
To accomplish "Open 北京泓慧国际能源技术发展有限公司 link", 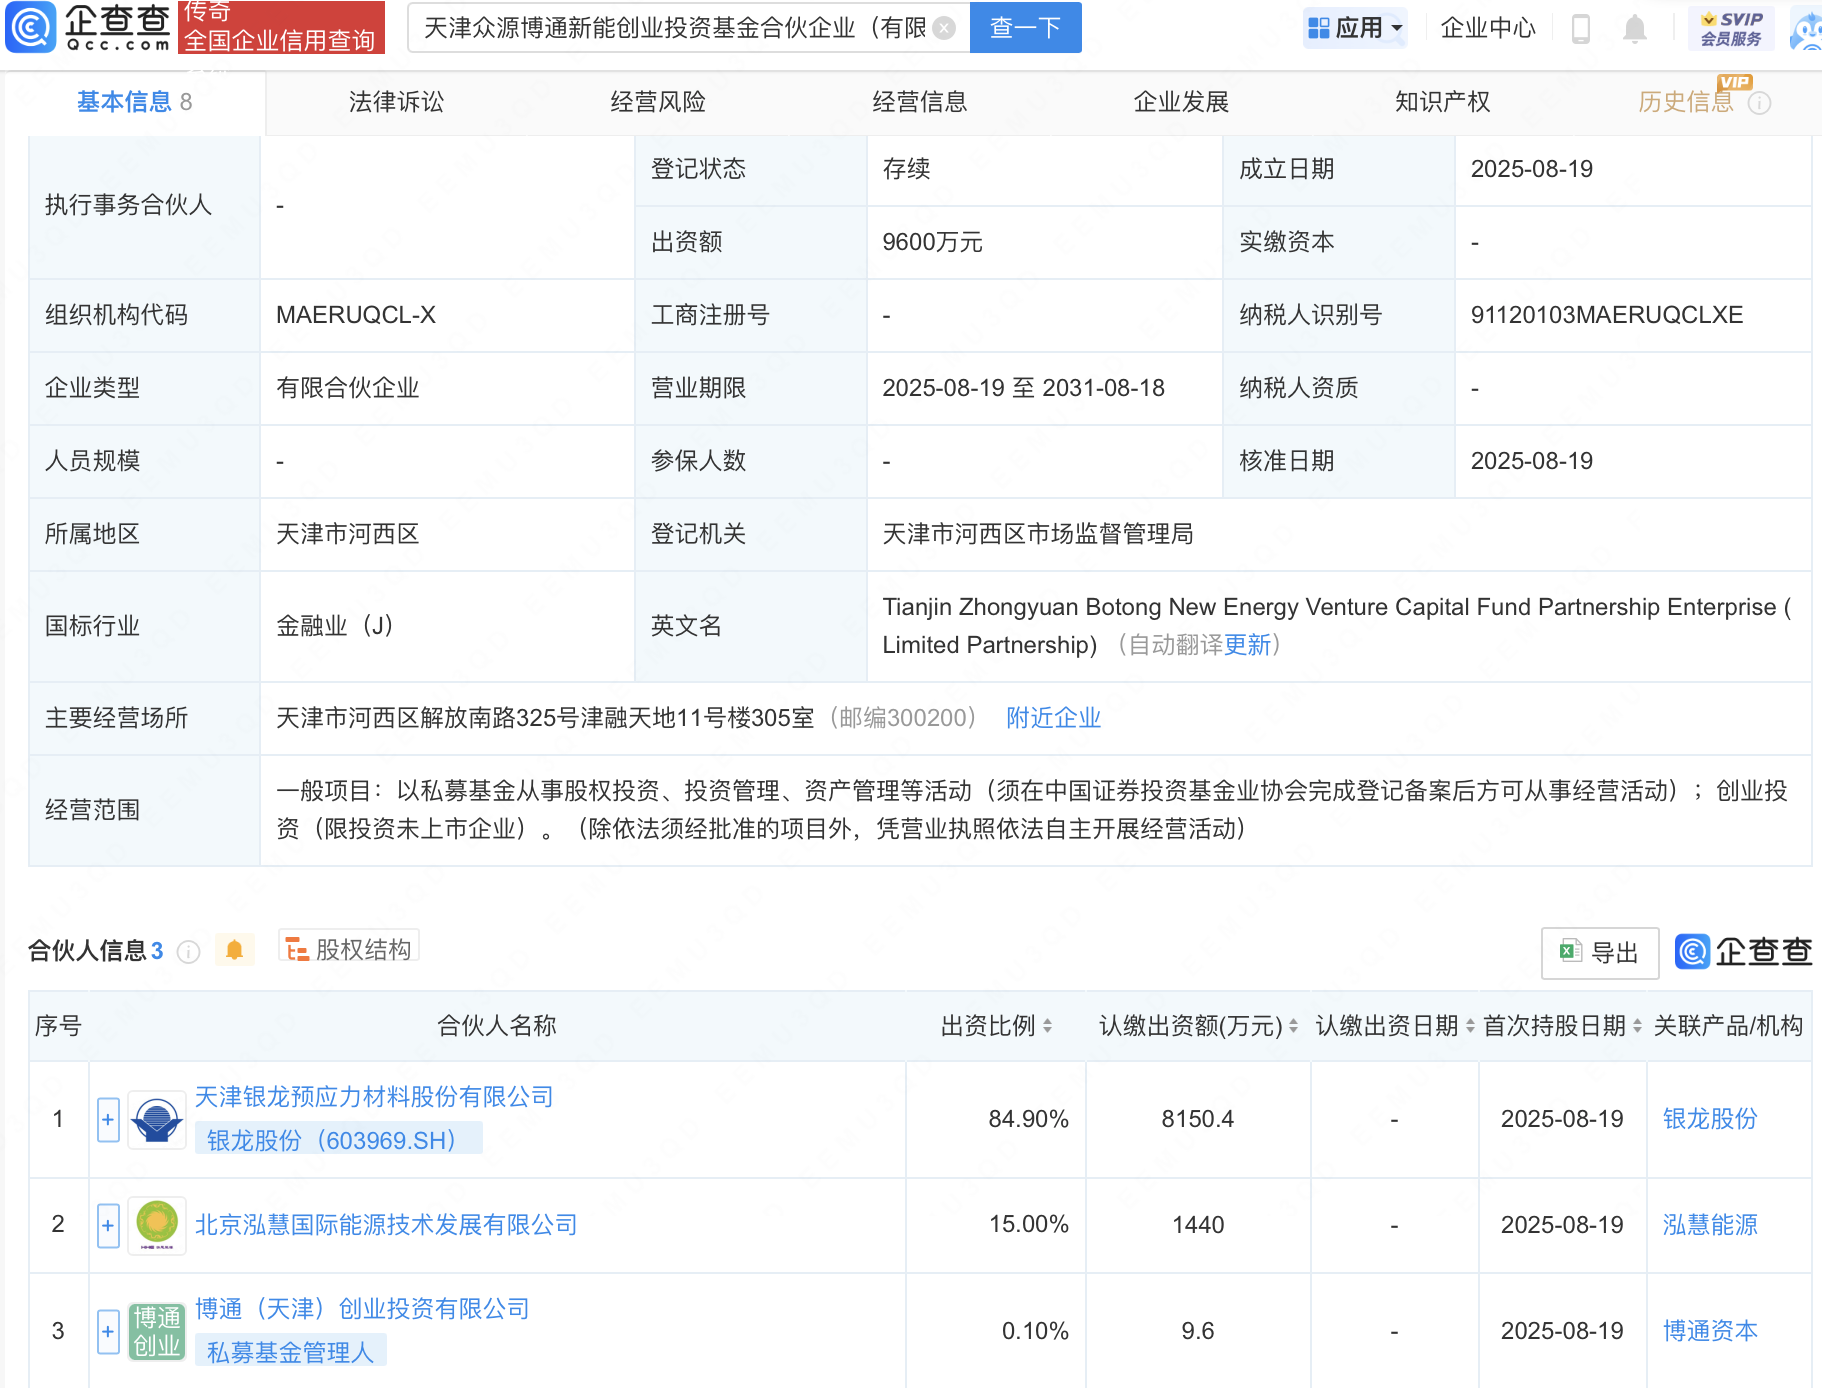I will coord(386,1225).
